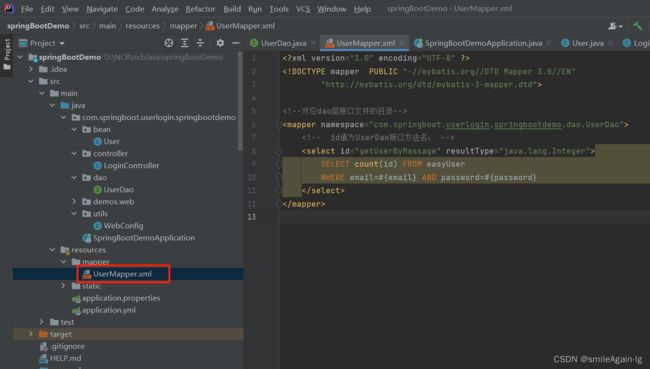Click the mapper breadcrumb in navigation bar

183,26
